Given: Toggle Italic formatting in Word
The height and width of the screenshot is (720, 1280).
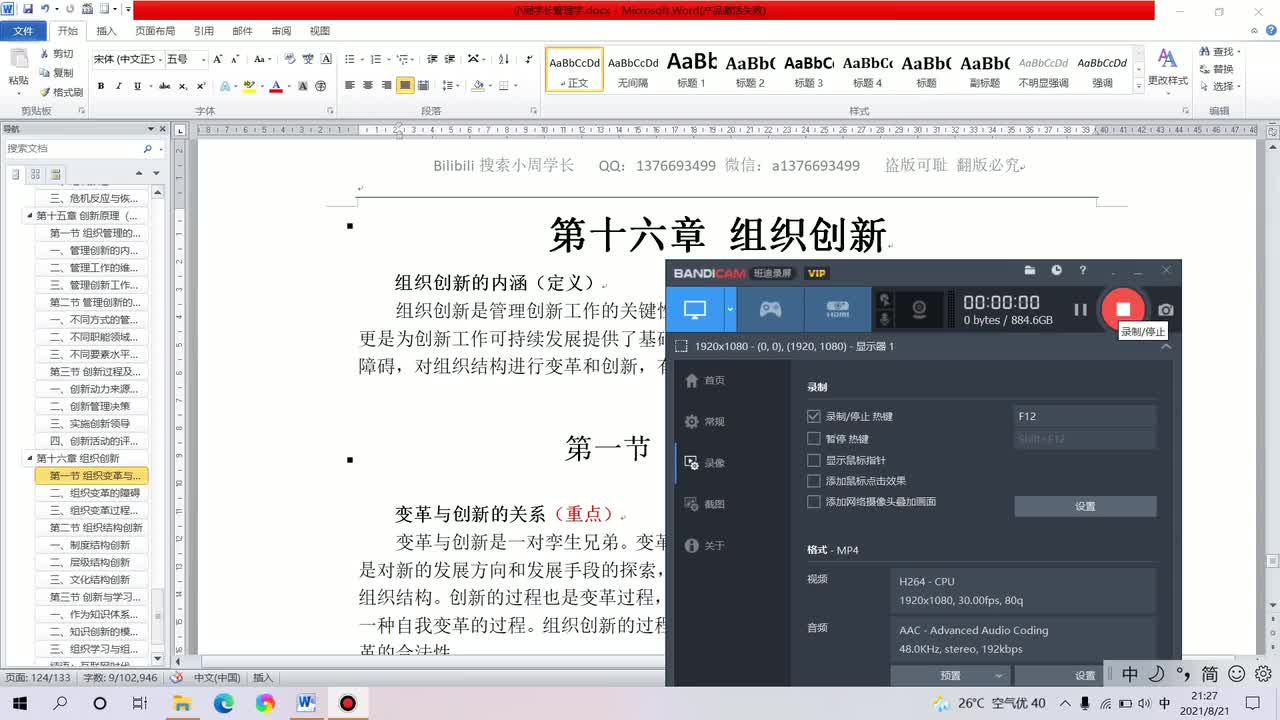Looking at the screenshot, I should (119, 86).
